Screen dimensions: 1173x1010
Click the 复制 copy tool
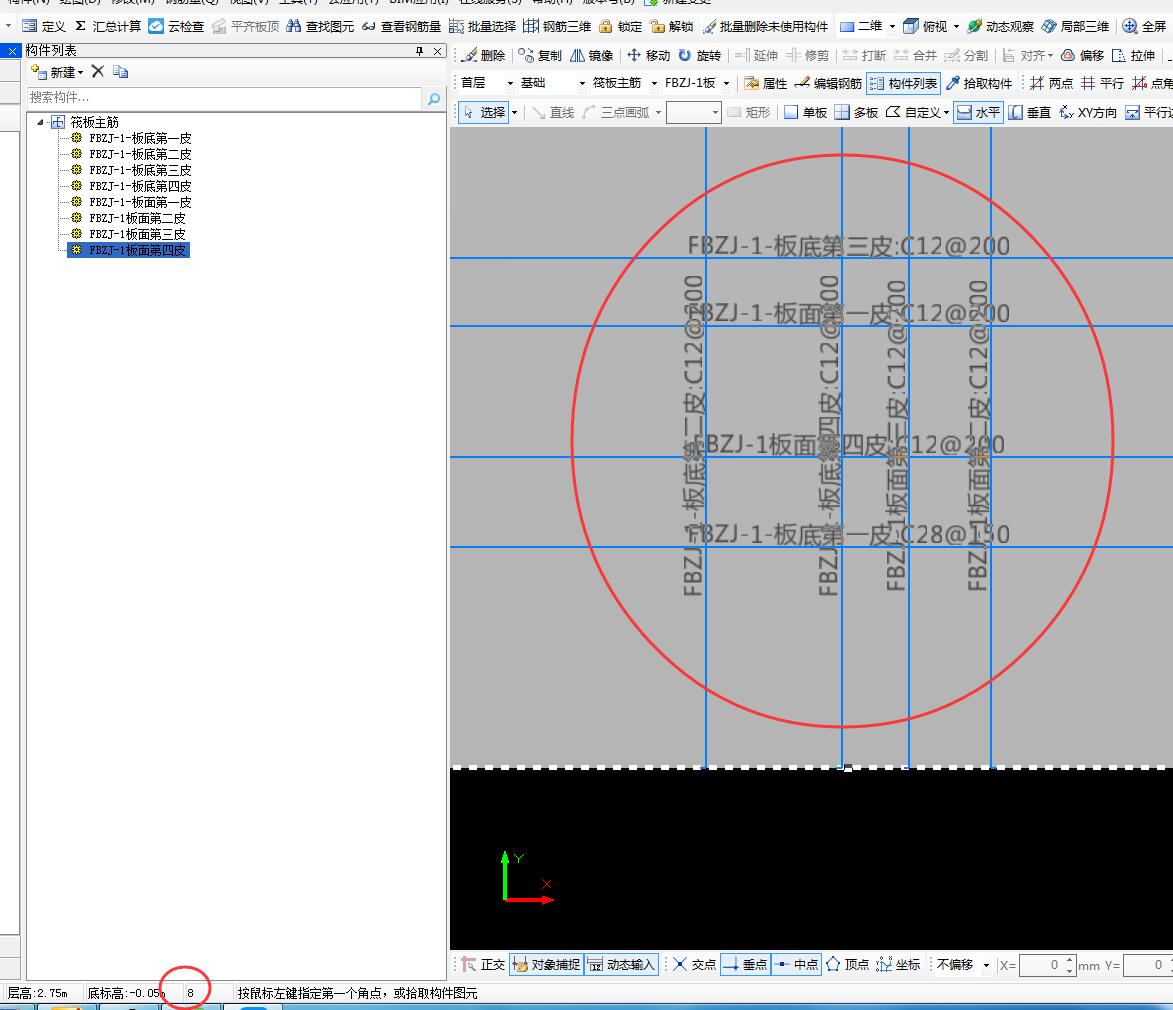pos(540,55)
